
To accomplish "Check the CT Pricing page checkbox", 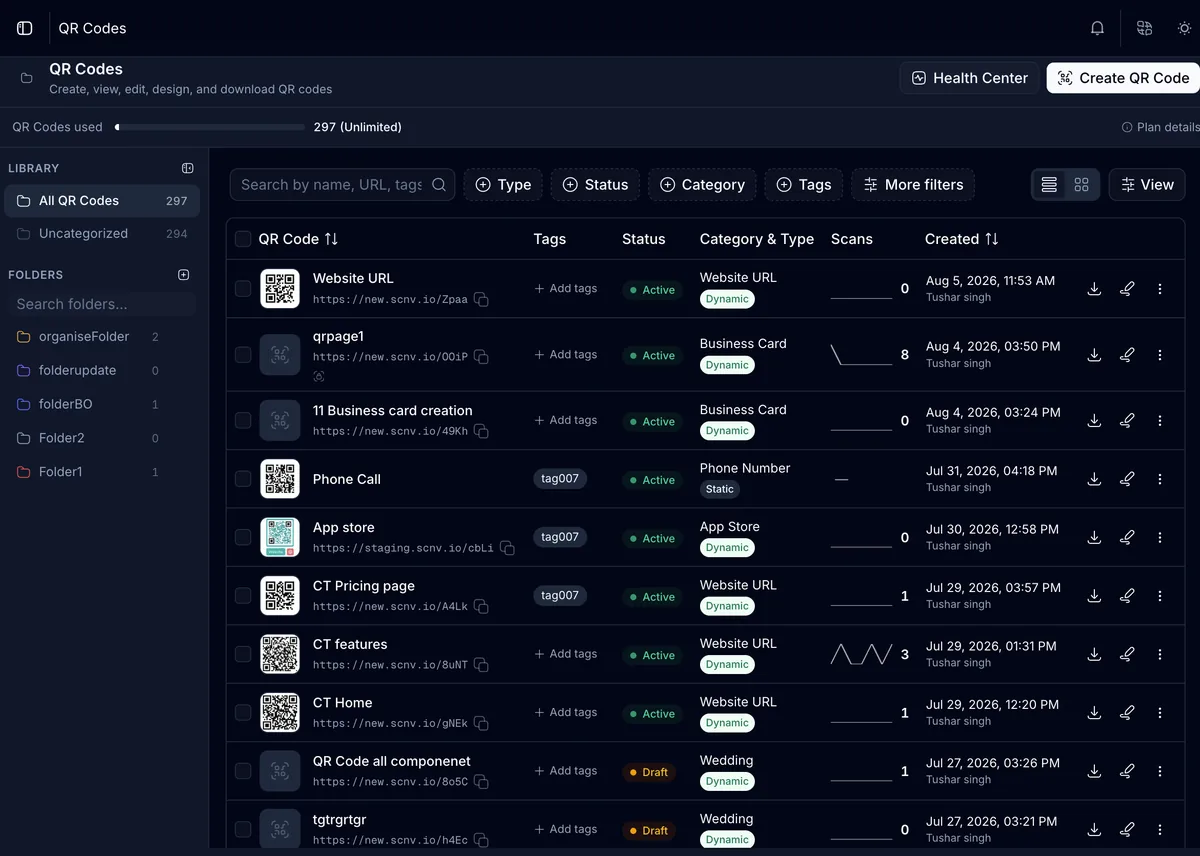I will (243, 596).
